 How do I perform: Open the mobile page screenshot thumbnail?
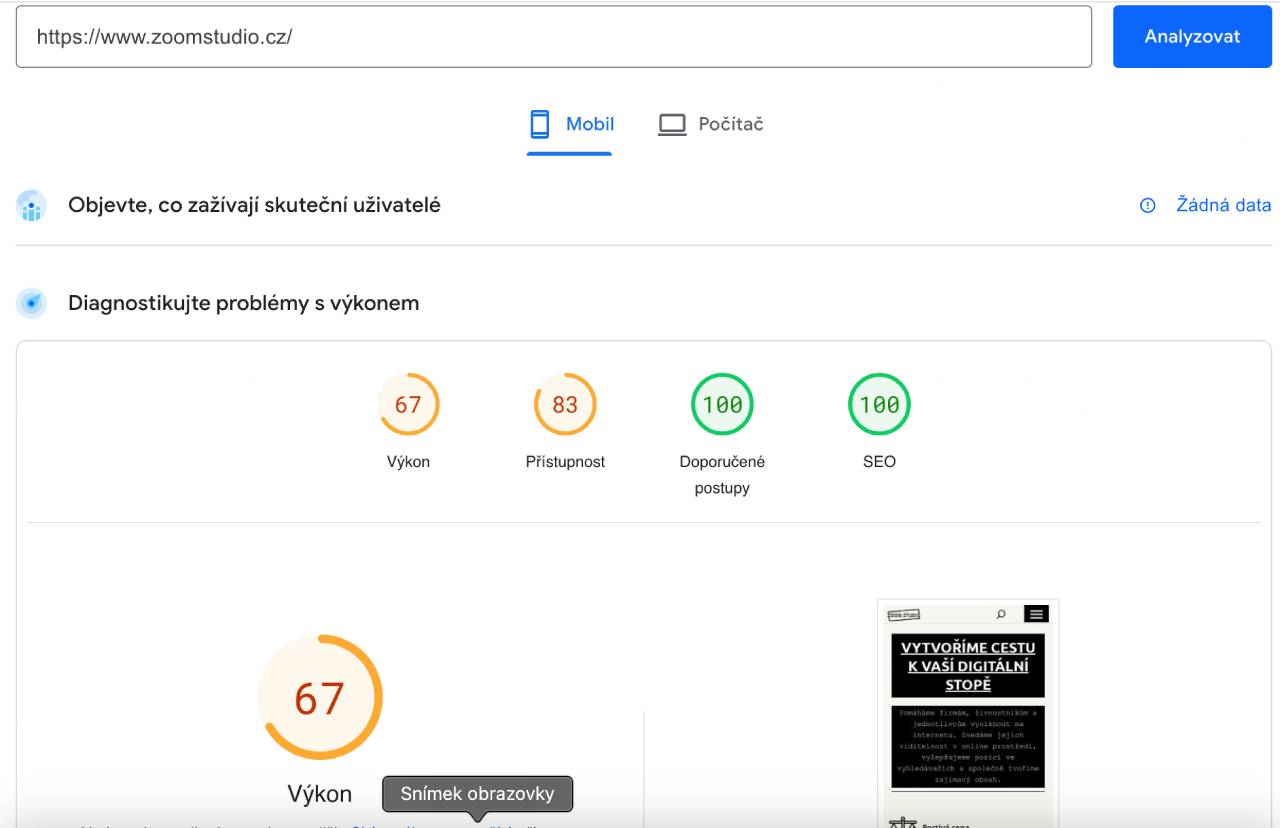[968, 713]
